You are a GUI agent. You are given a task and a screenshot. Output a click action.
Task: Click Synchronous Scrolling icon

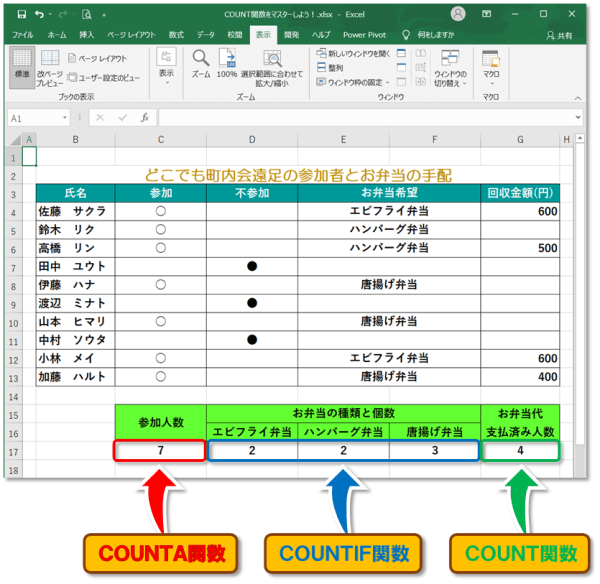[421, 67]
